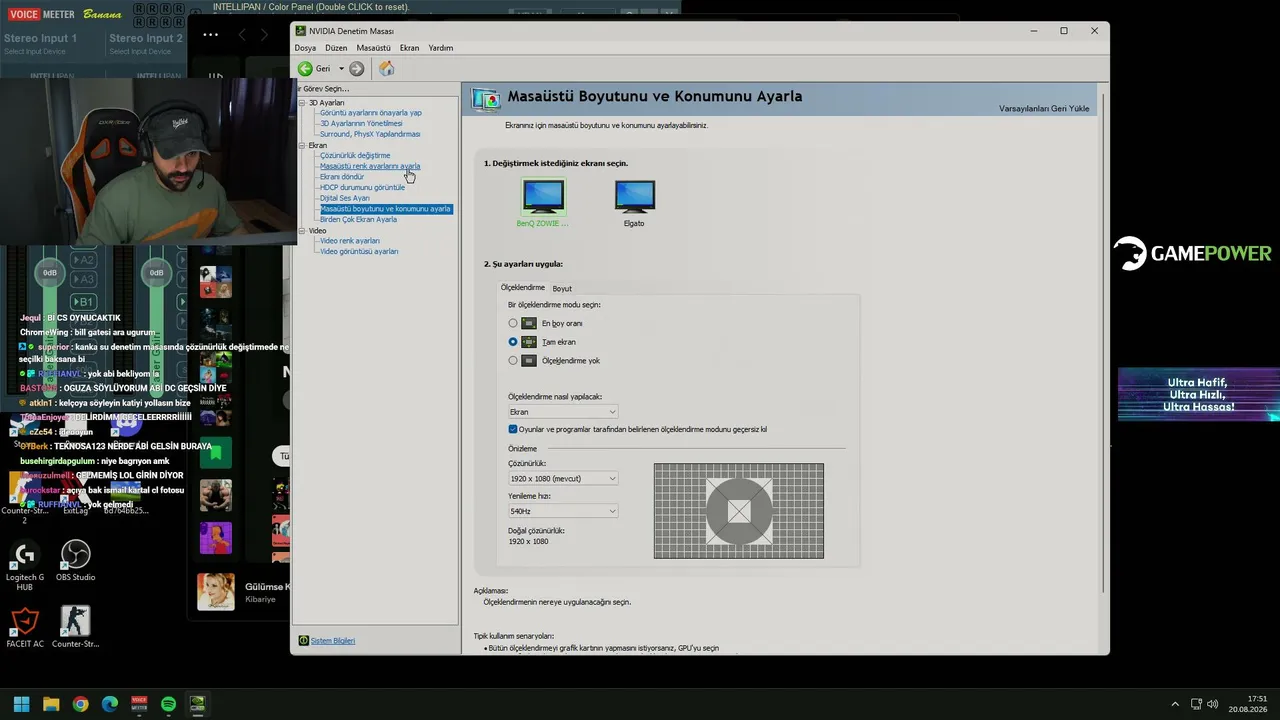Image resolution: width=1280 pixels, height=720 pixels.
Task: Switch to the Ölçeklendirme tab
Action: pos(523,287)
